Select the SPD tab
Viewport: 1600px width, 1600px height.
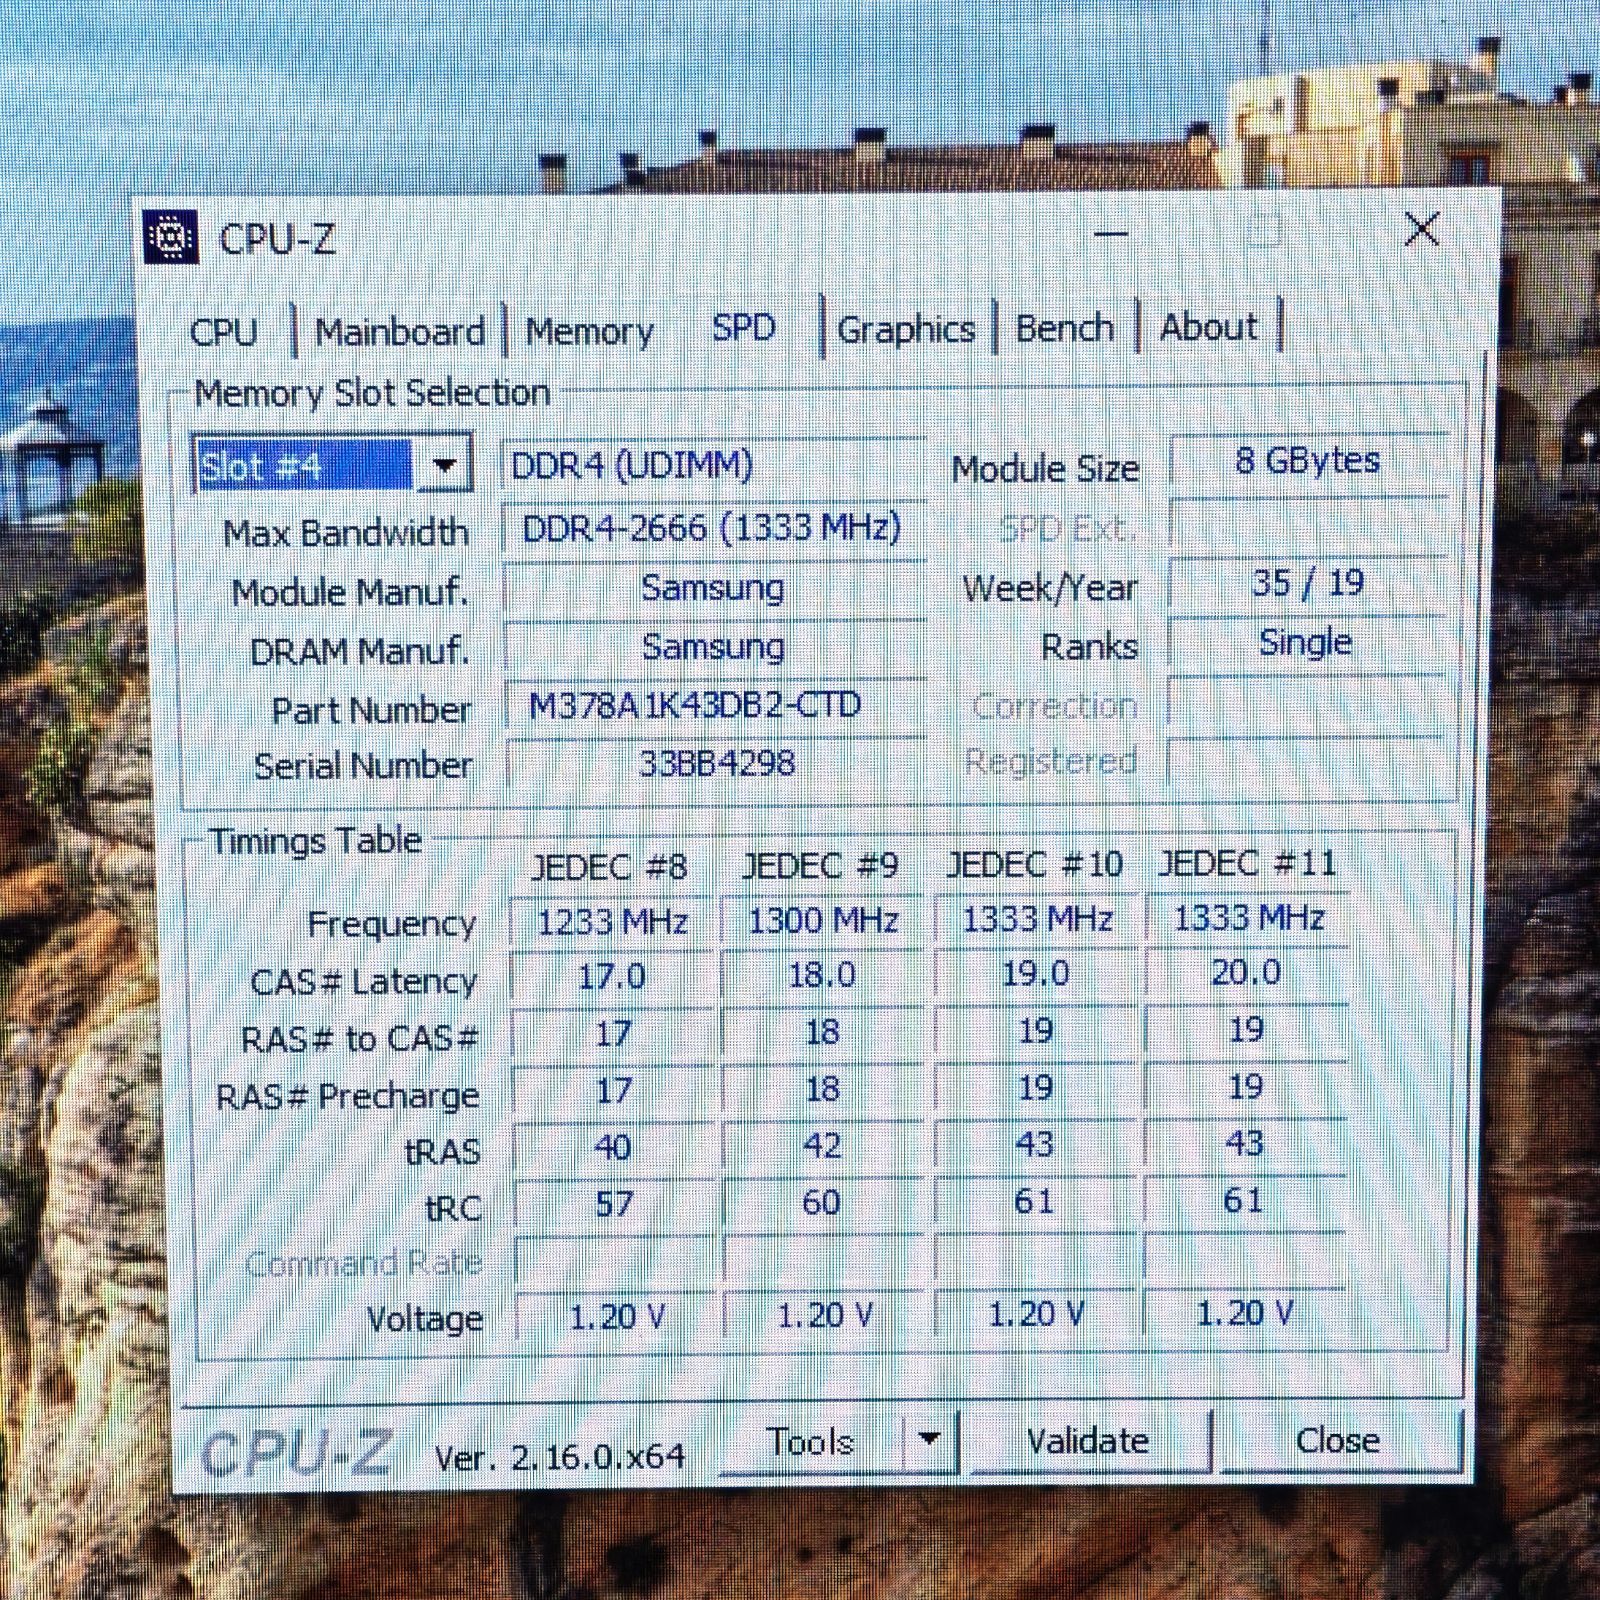pyautogui.click(x=743, y=328)
